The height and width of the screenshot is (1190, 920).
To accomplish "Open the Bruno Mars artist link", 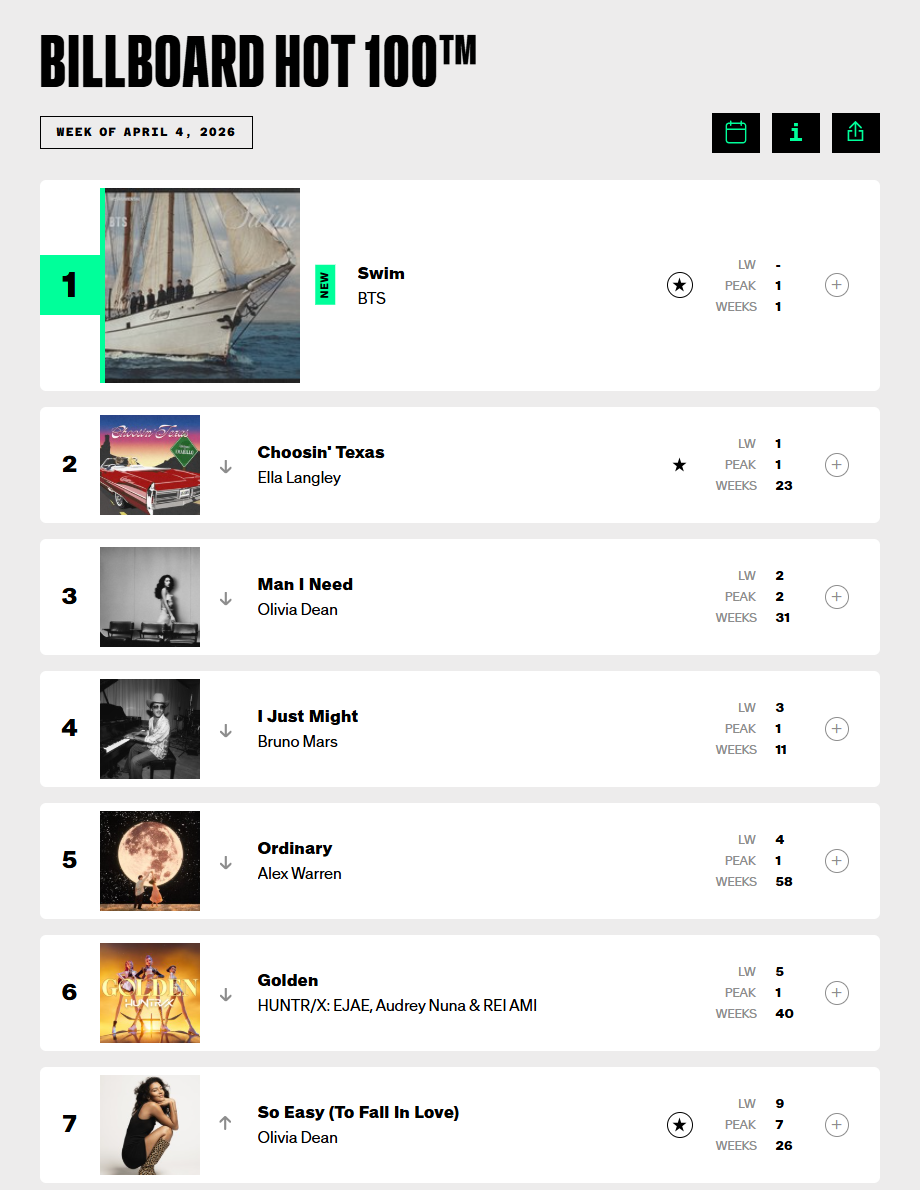I will coord(298,741).
